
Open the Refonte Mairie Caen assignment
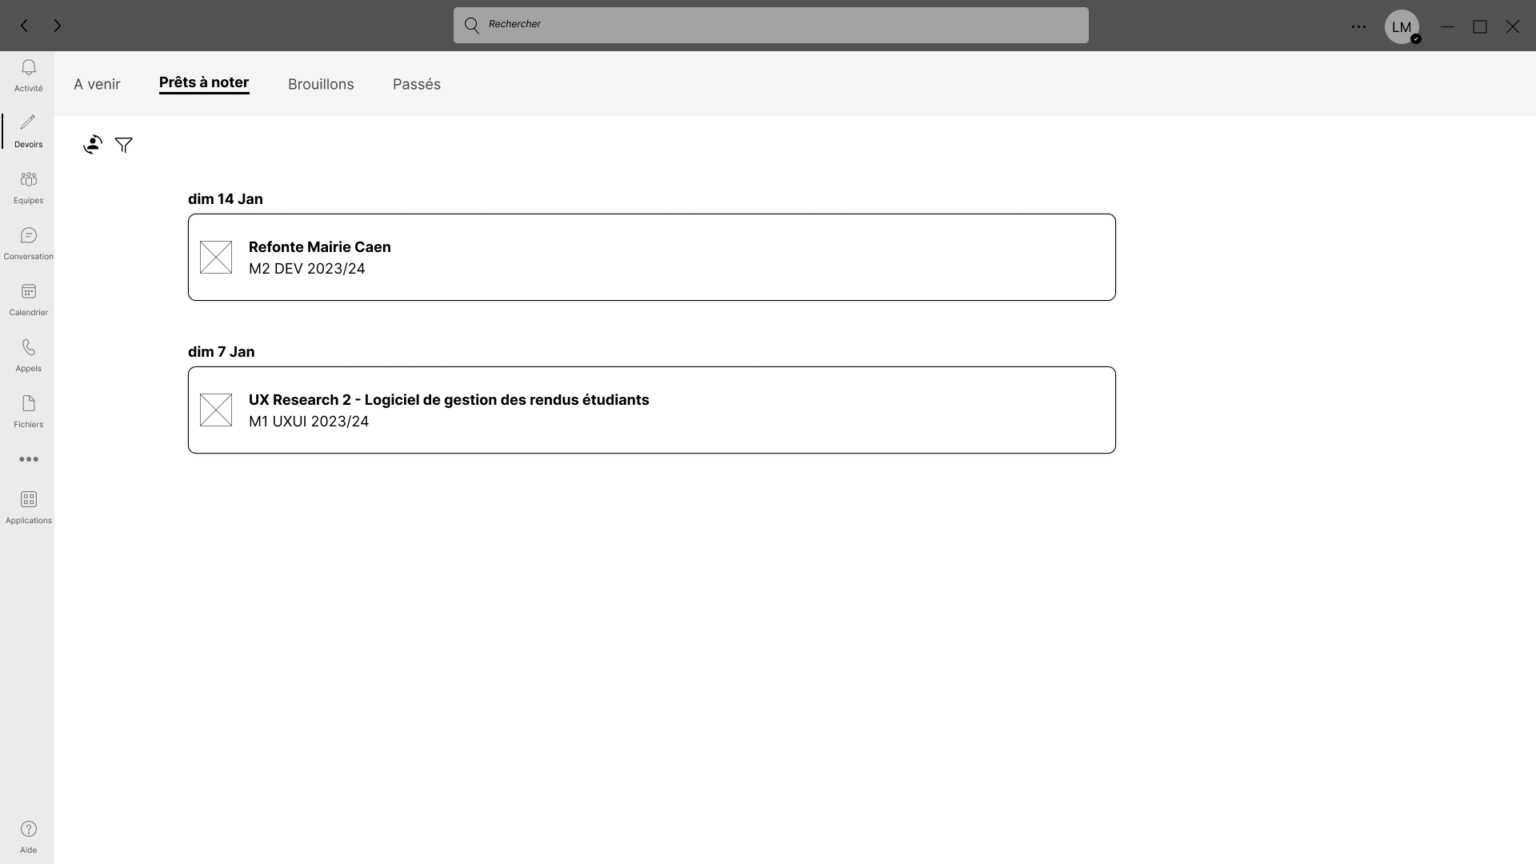[651, 257]
